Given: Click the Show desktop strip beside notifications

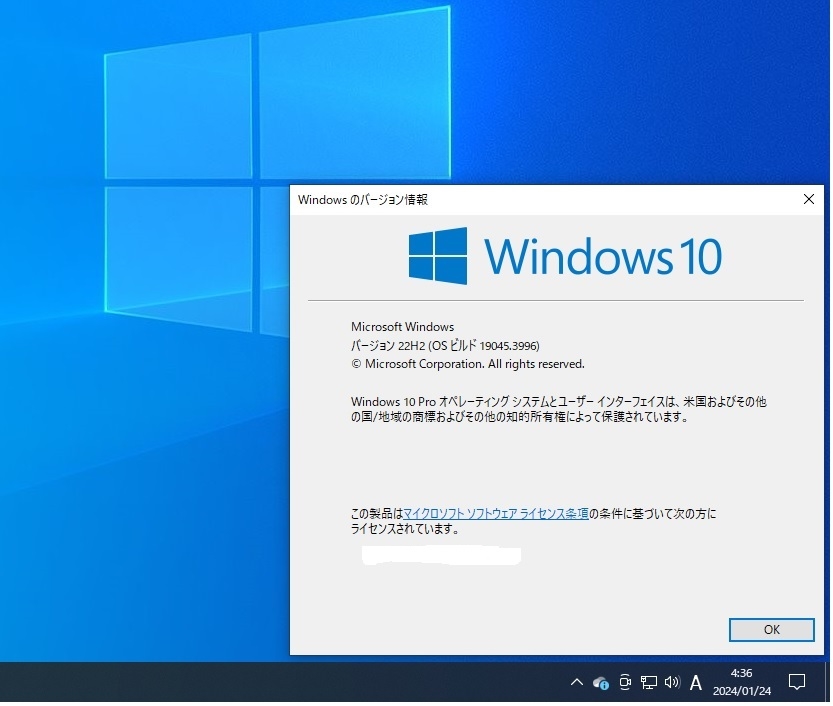Looking at the screenshot, I should pyautogui.click(x=830, y=684).
